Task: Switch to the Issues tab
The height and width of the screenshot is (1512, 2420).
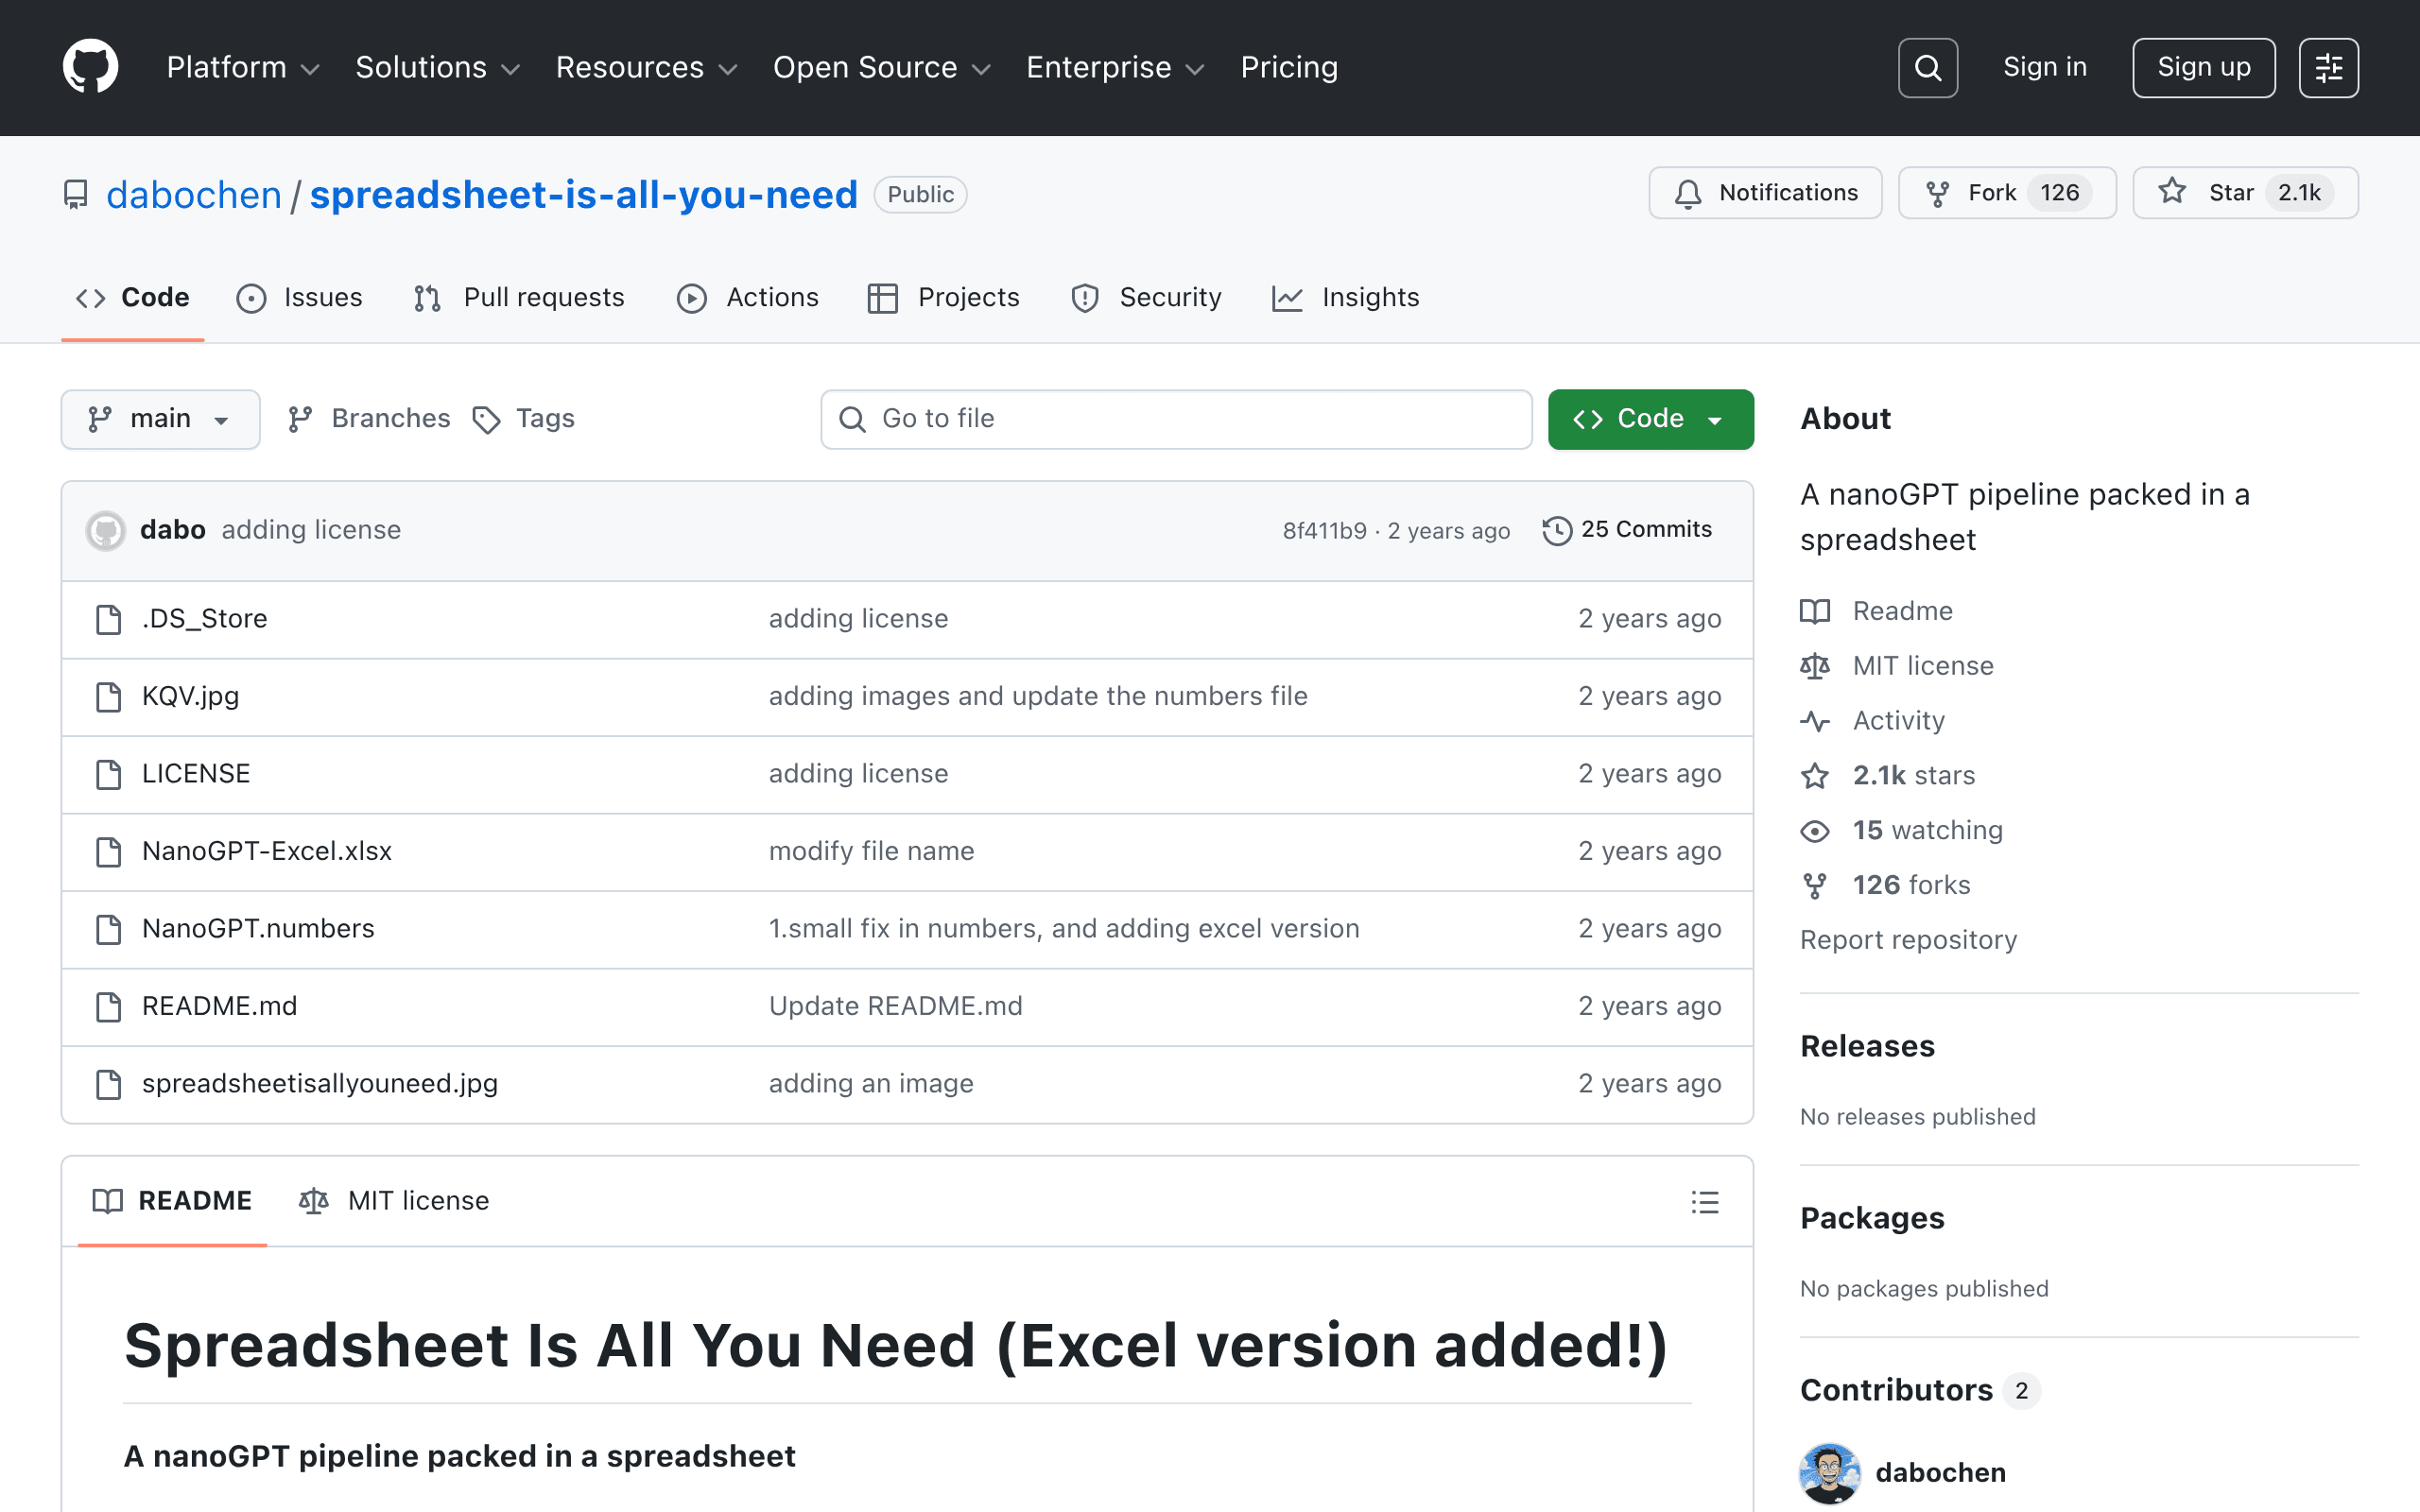Action: coord(299,298)
